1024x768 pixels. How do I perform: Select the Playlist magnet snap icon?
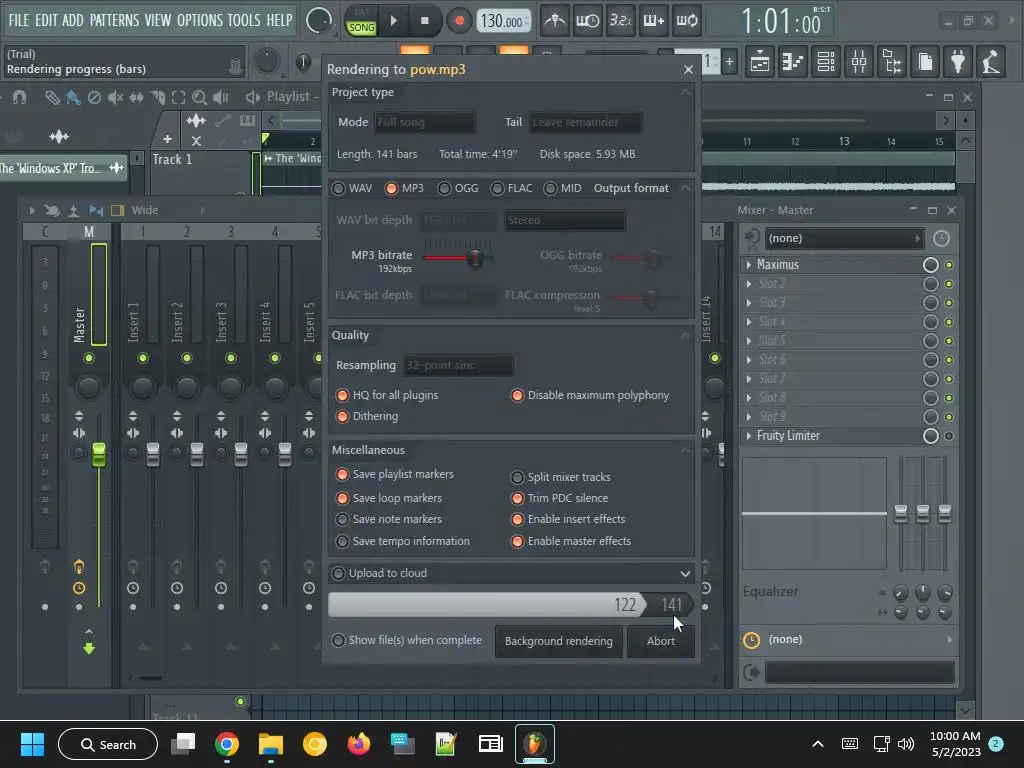[20, 97]
